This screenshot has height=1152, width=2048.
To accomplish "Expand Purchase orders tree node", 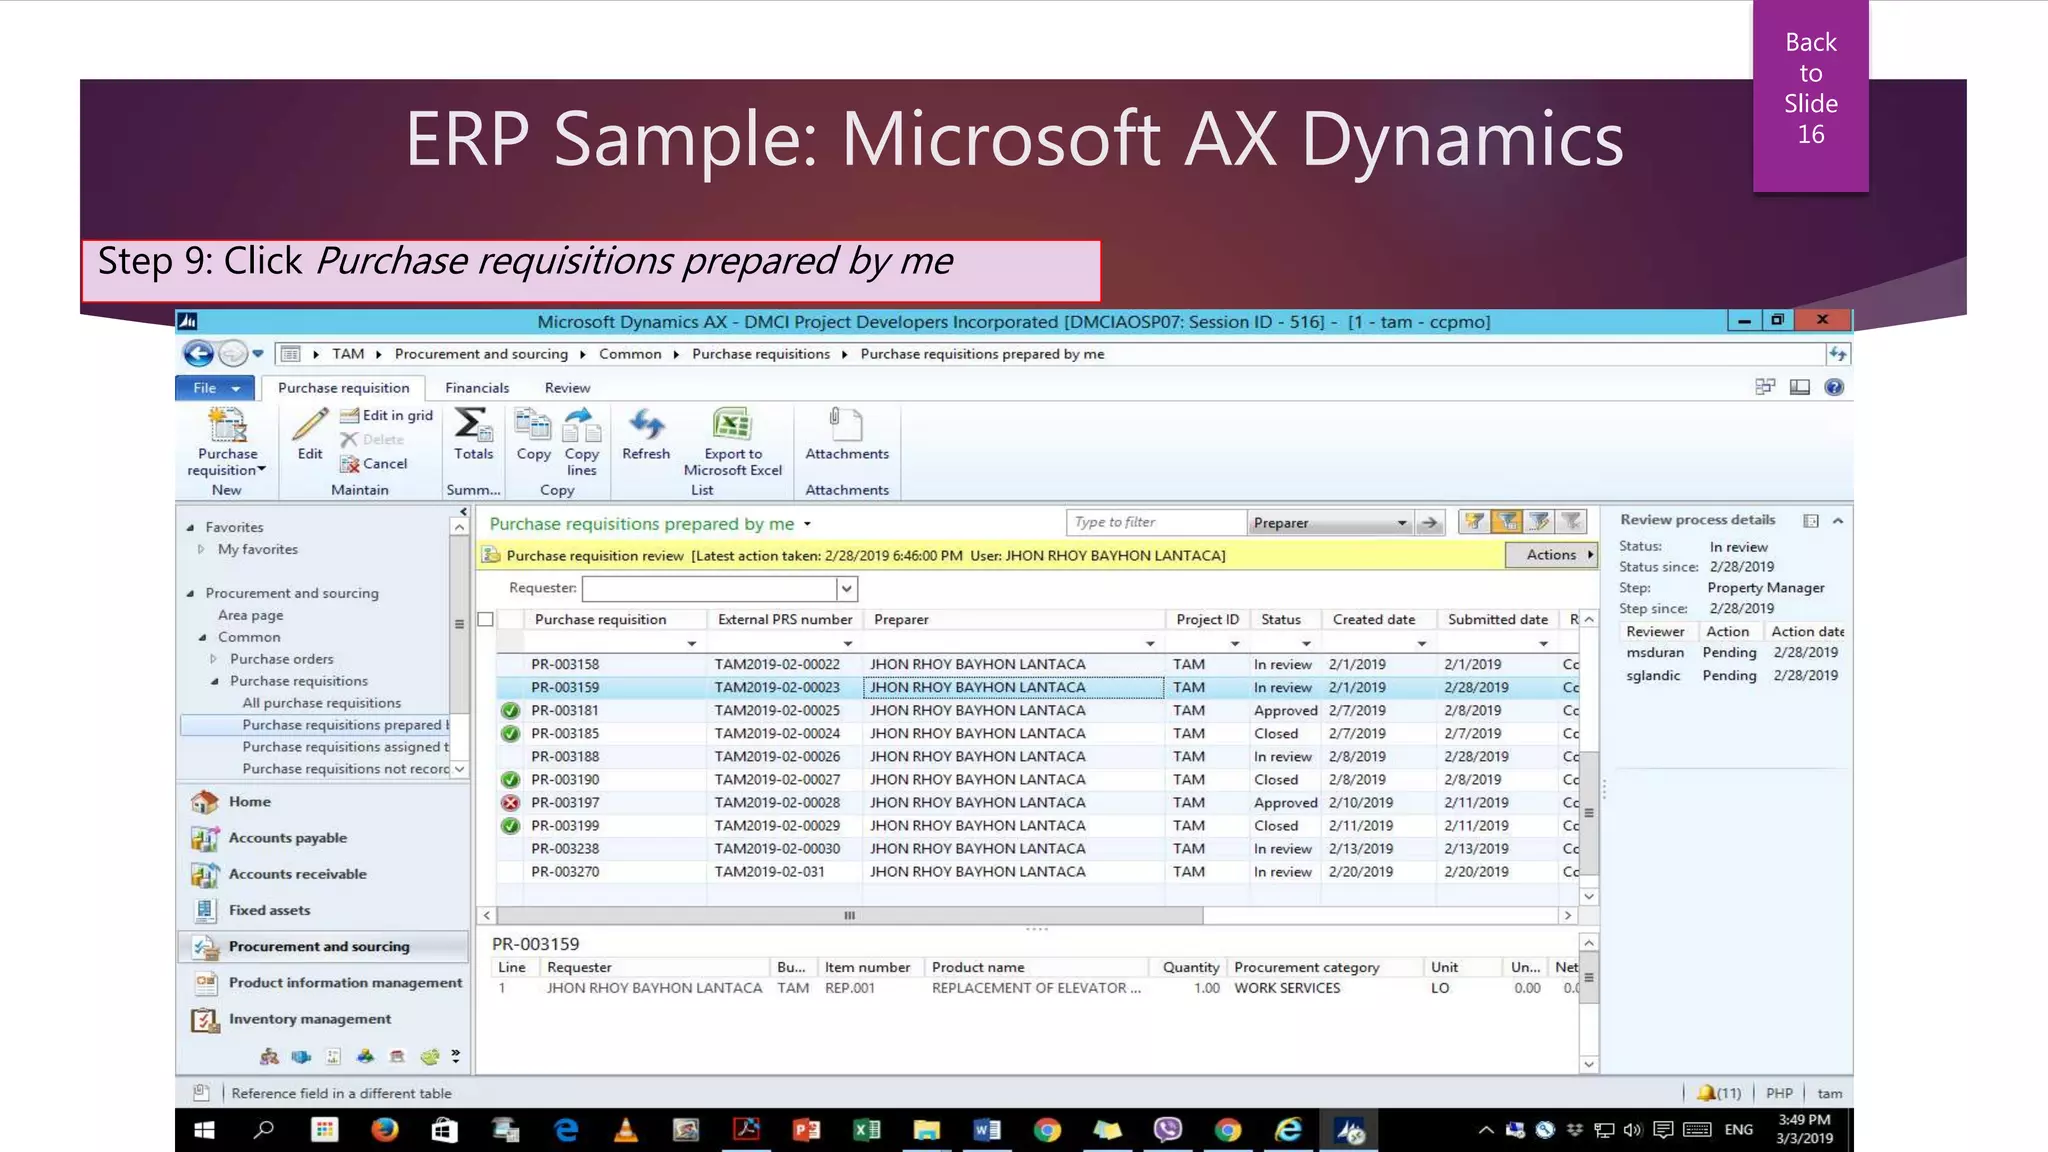I will [213, 659].
